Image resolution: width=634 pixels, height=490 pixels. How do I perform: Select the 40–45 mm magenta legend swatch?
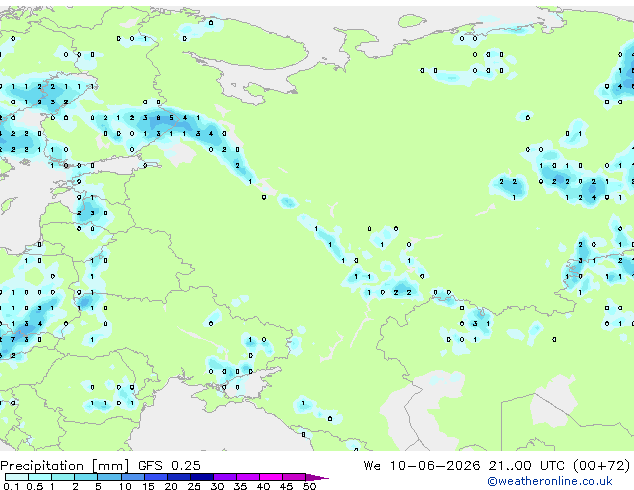pos(271,477)
